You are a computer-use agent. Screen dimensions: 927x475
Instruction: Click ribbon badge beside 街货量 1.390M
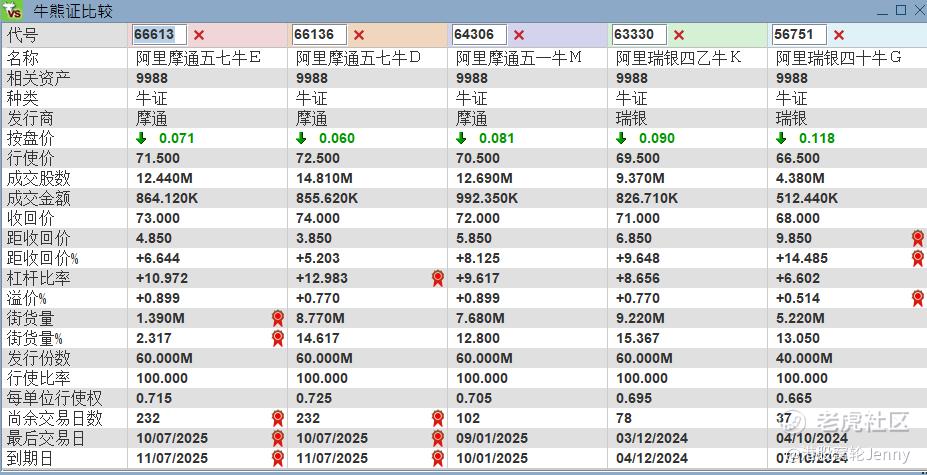coord(278,319)
